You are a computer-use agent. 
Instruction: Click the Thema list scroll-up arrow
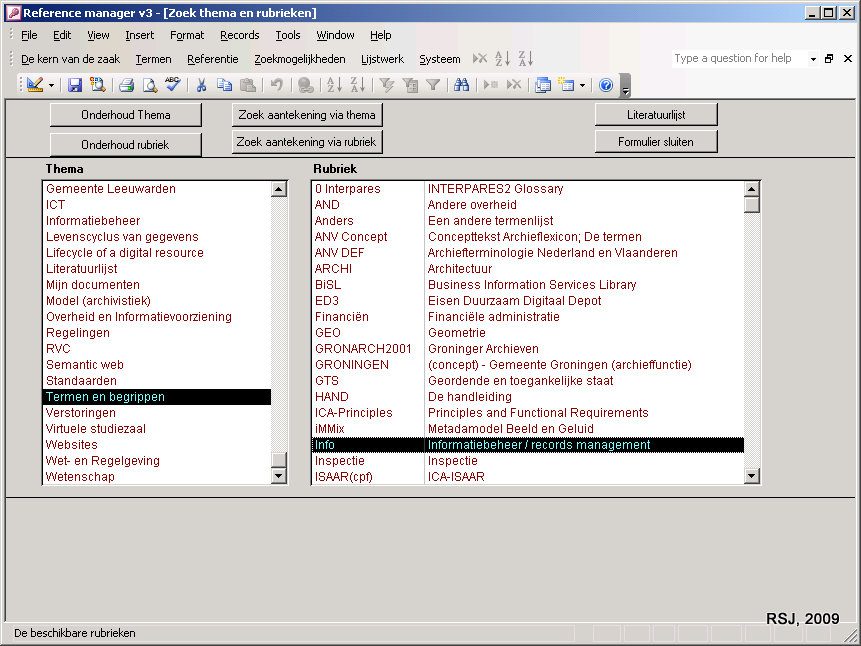click(279, 189)
